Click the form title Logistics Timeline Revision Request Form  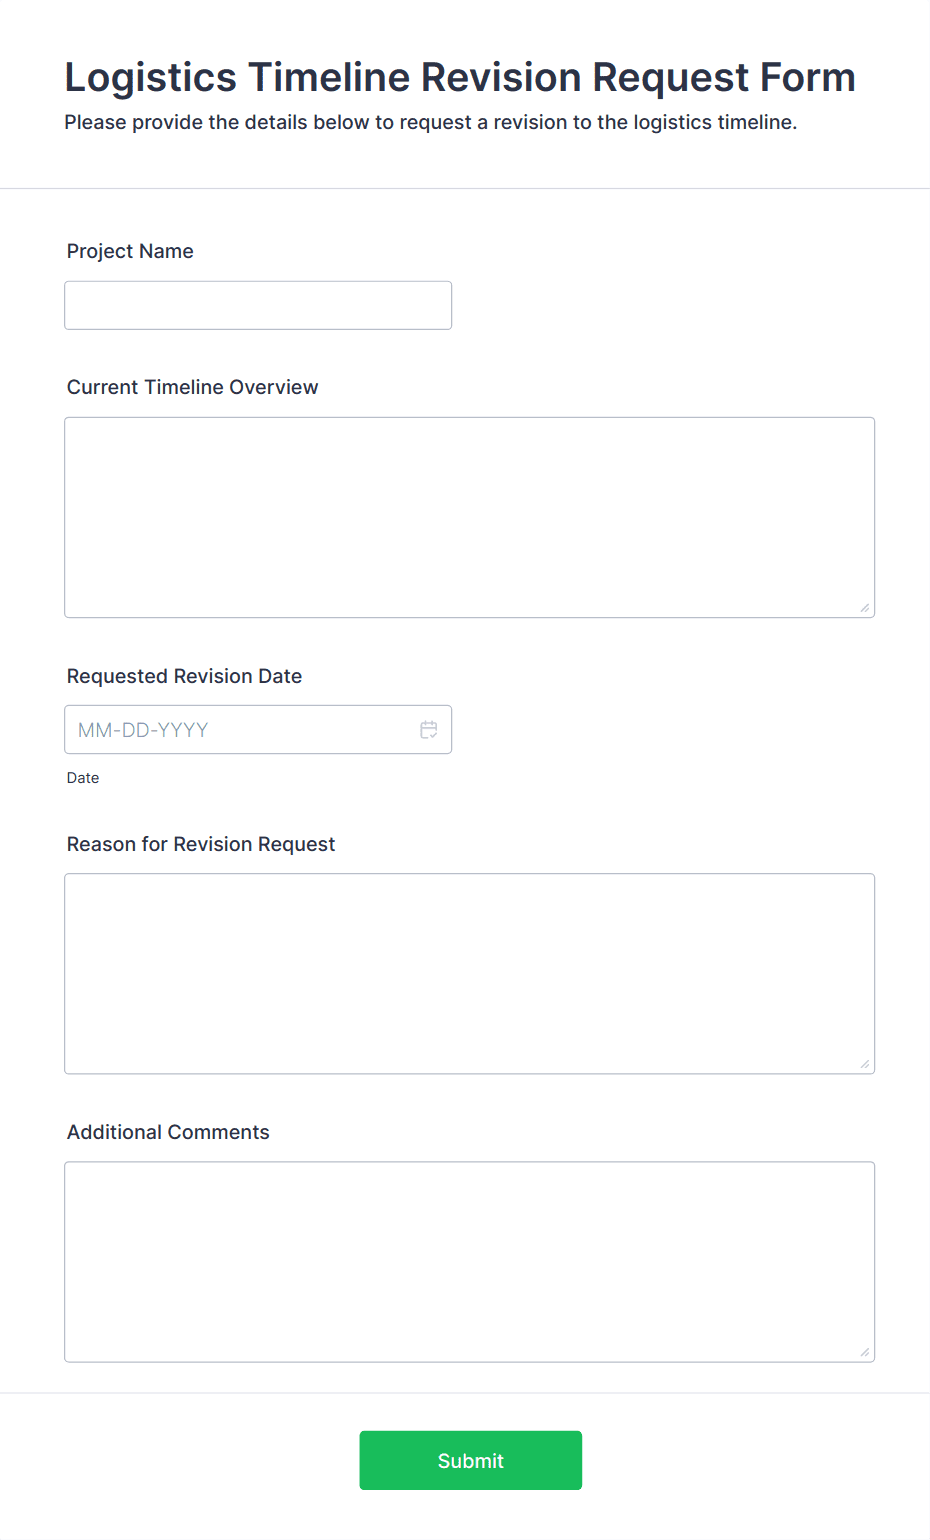coord(460,77)
